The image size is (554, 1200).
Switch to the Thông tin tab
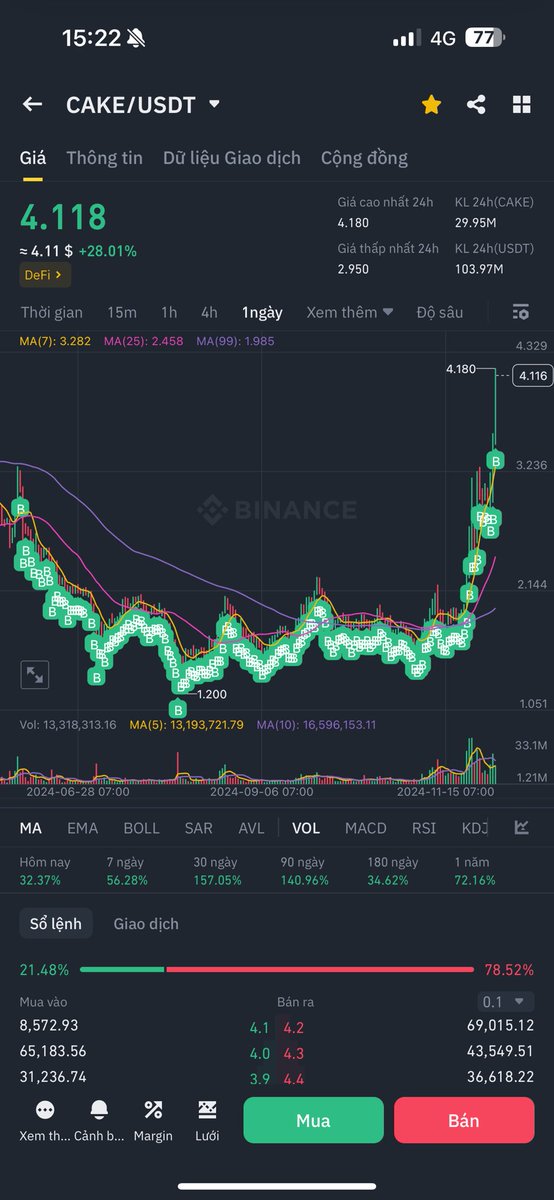(x=104, y=158)
